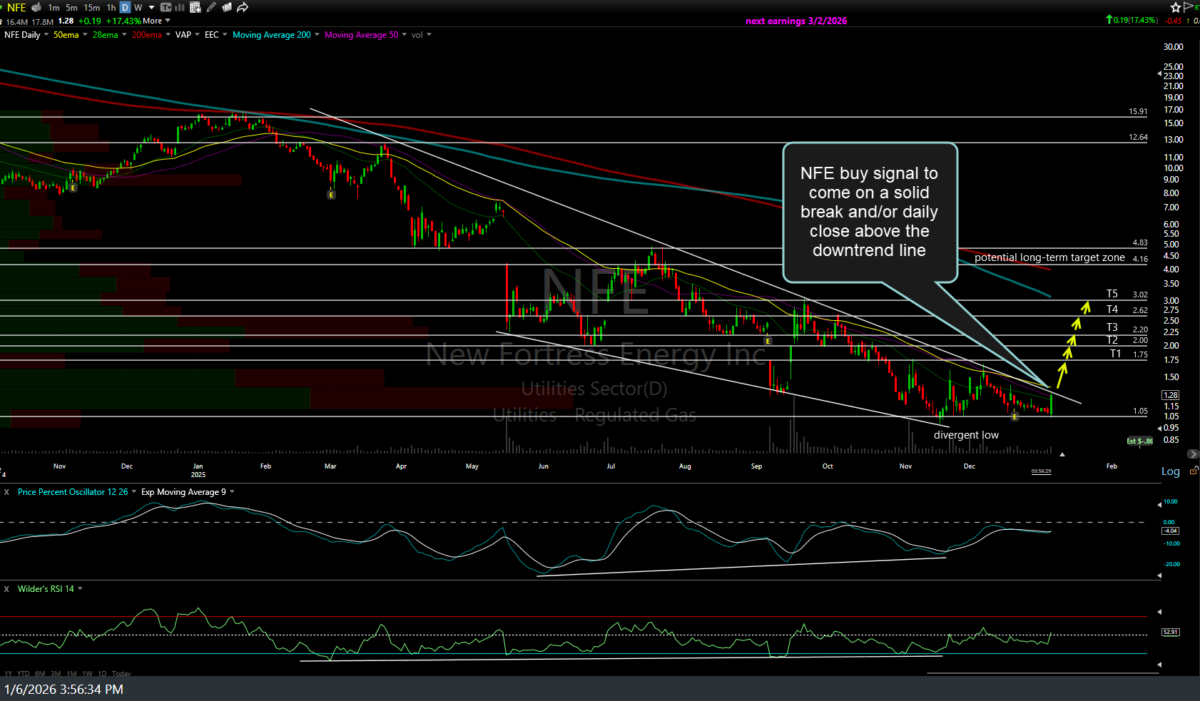The height and width of the screenshot is (701, 1200).
Task: Select the 1W range preset
Action: click(88, 674)
